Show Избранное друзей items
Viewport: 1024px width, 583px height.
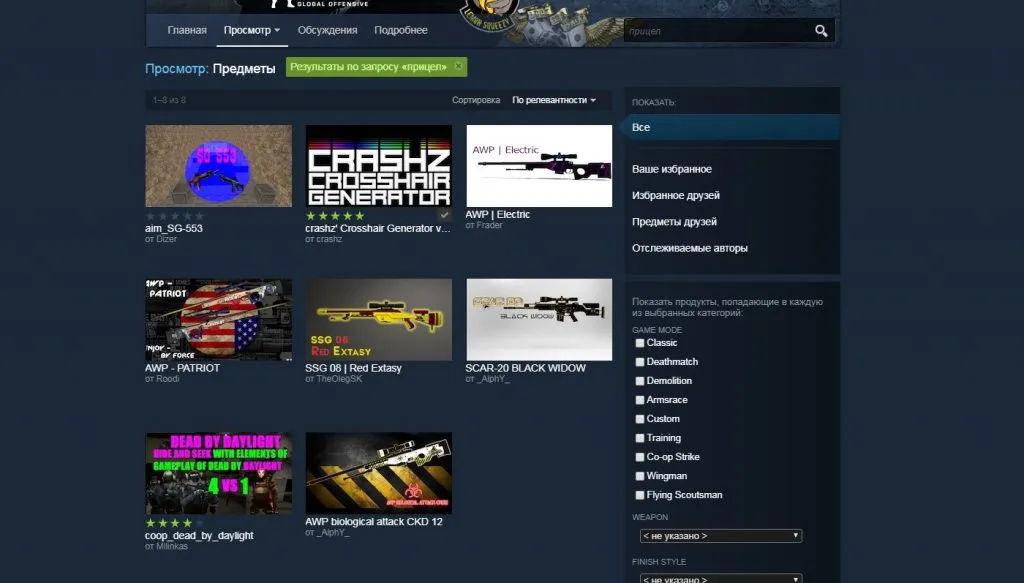point(675,195)
